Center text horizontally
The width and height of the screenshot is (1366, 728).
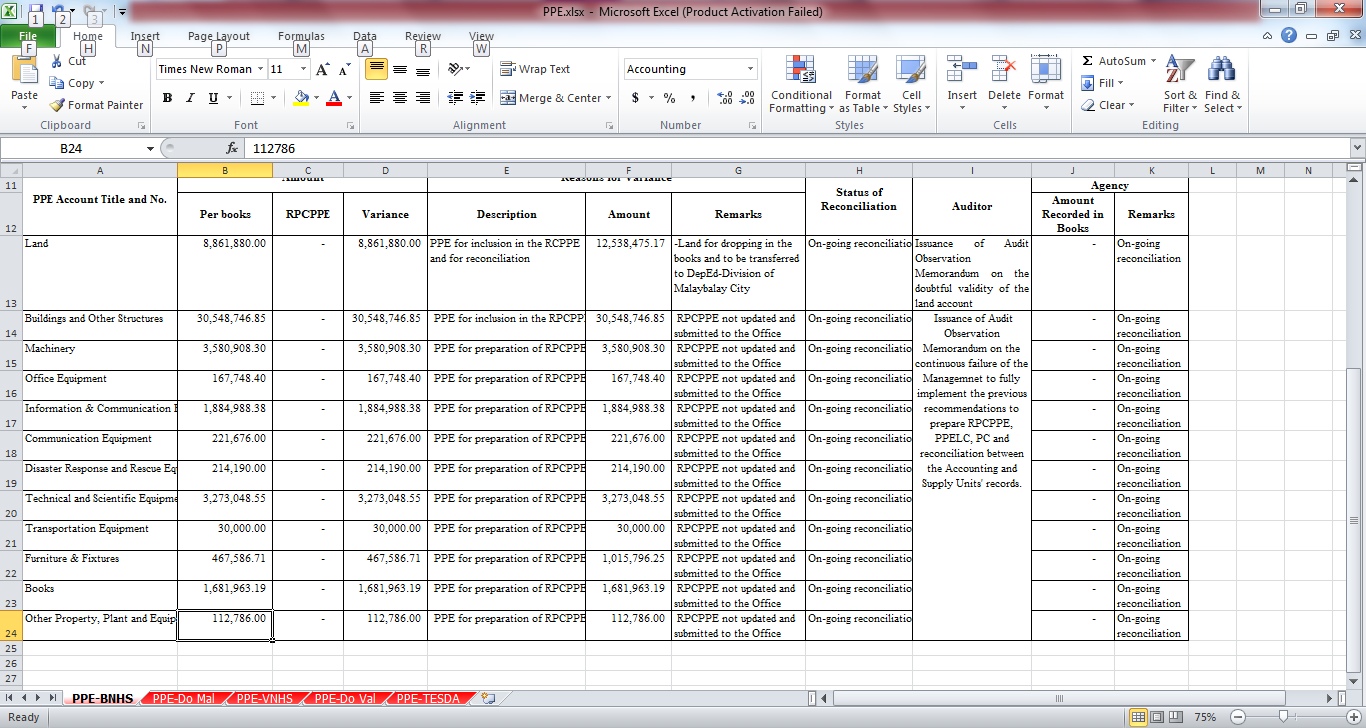(x=400, y=98)
